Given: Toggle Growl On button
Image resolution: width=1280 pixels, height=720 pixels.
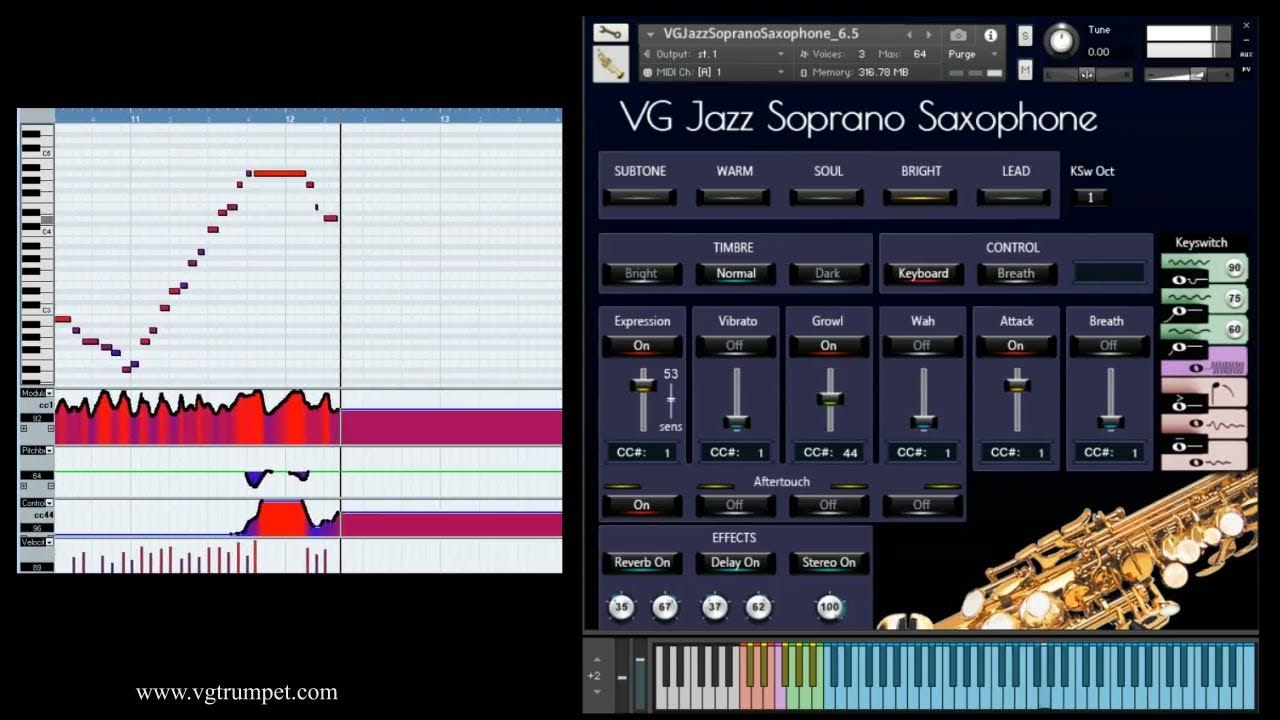Looking at the screenshot, I should coord(828,345).
